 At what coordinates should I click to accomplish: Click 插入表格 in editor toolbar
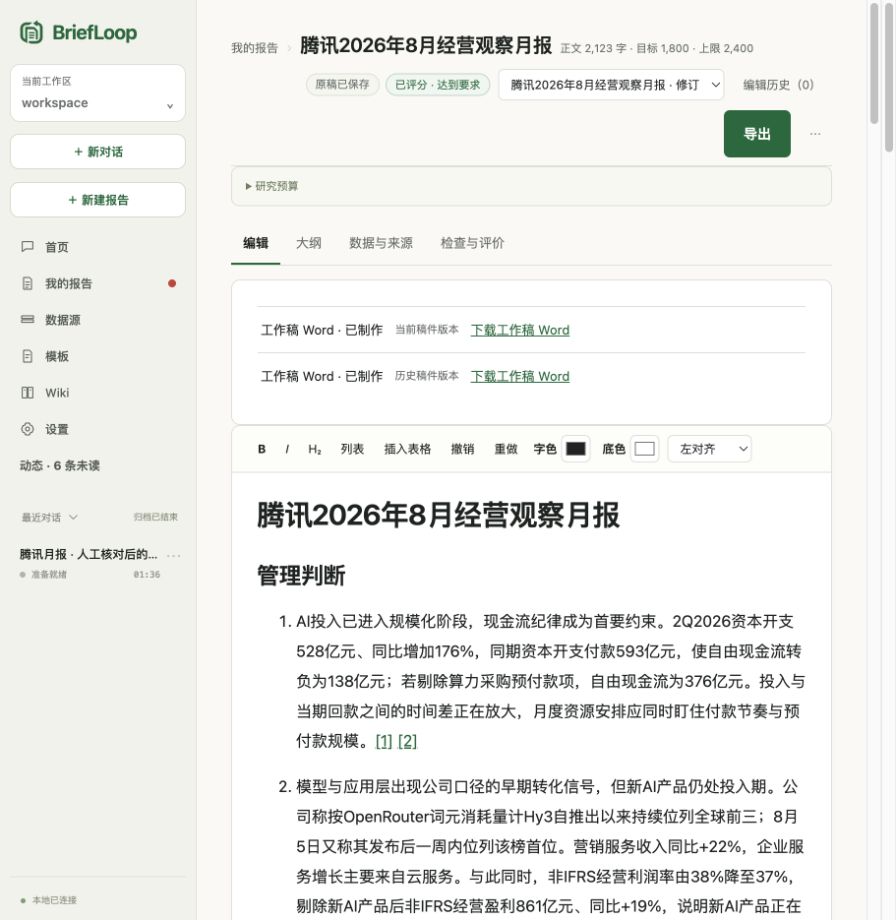click(407, 449)
